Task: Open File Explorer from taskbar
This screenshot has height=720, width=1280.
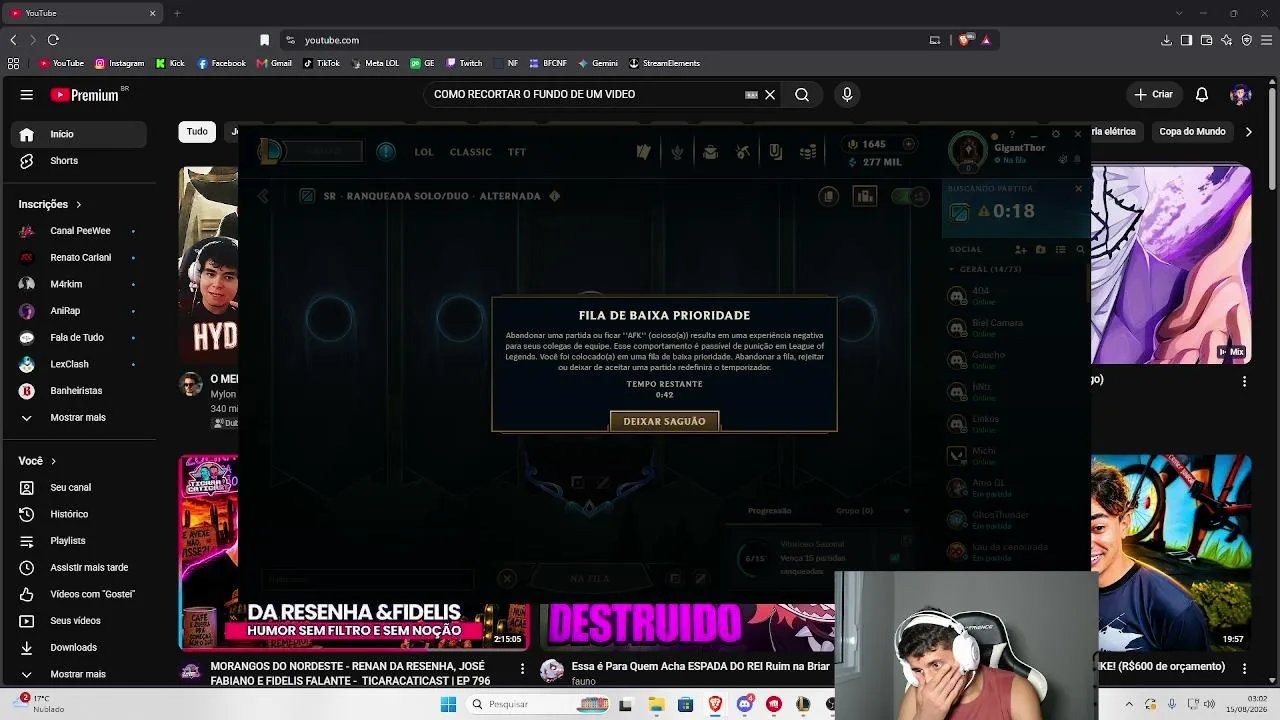Action: point(656,704)
